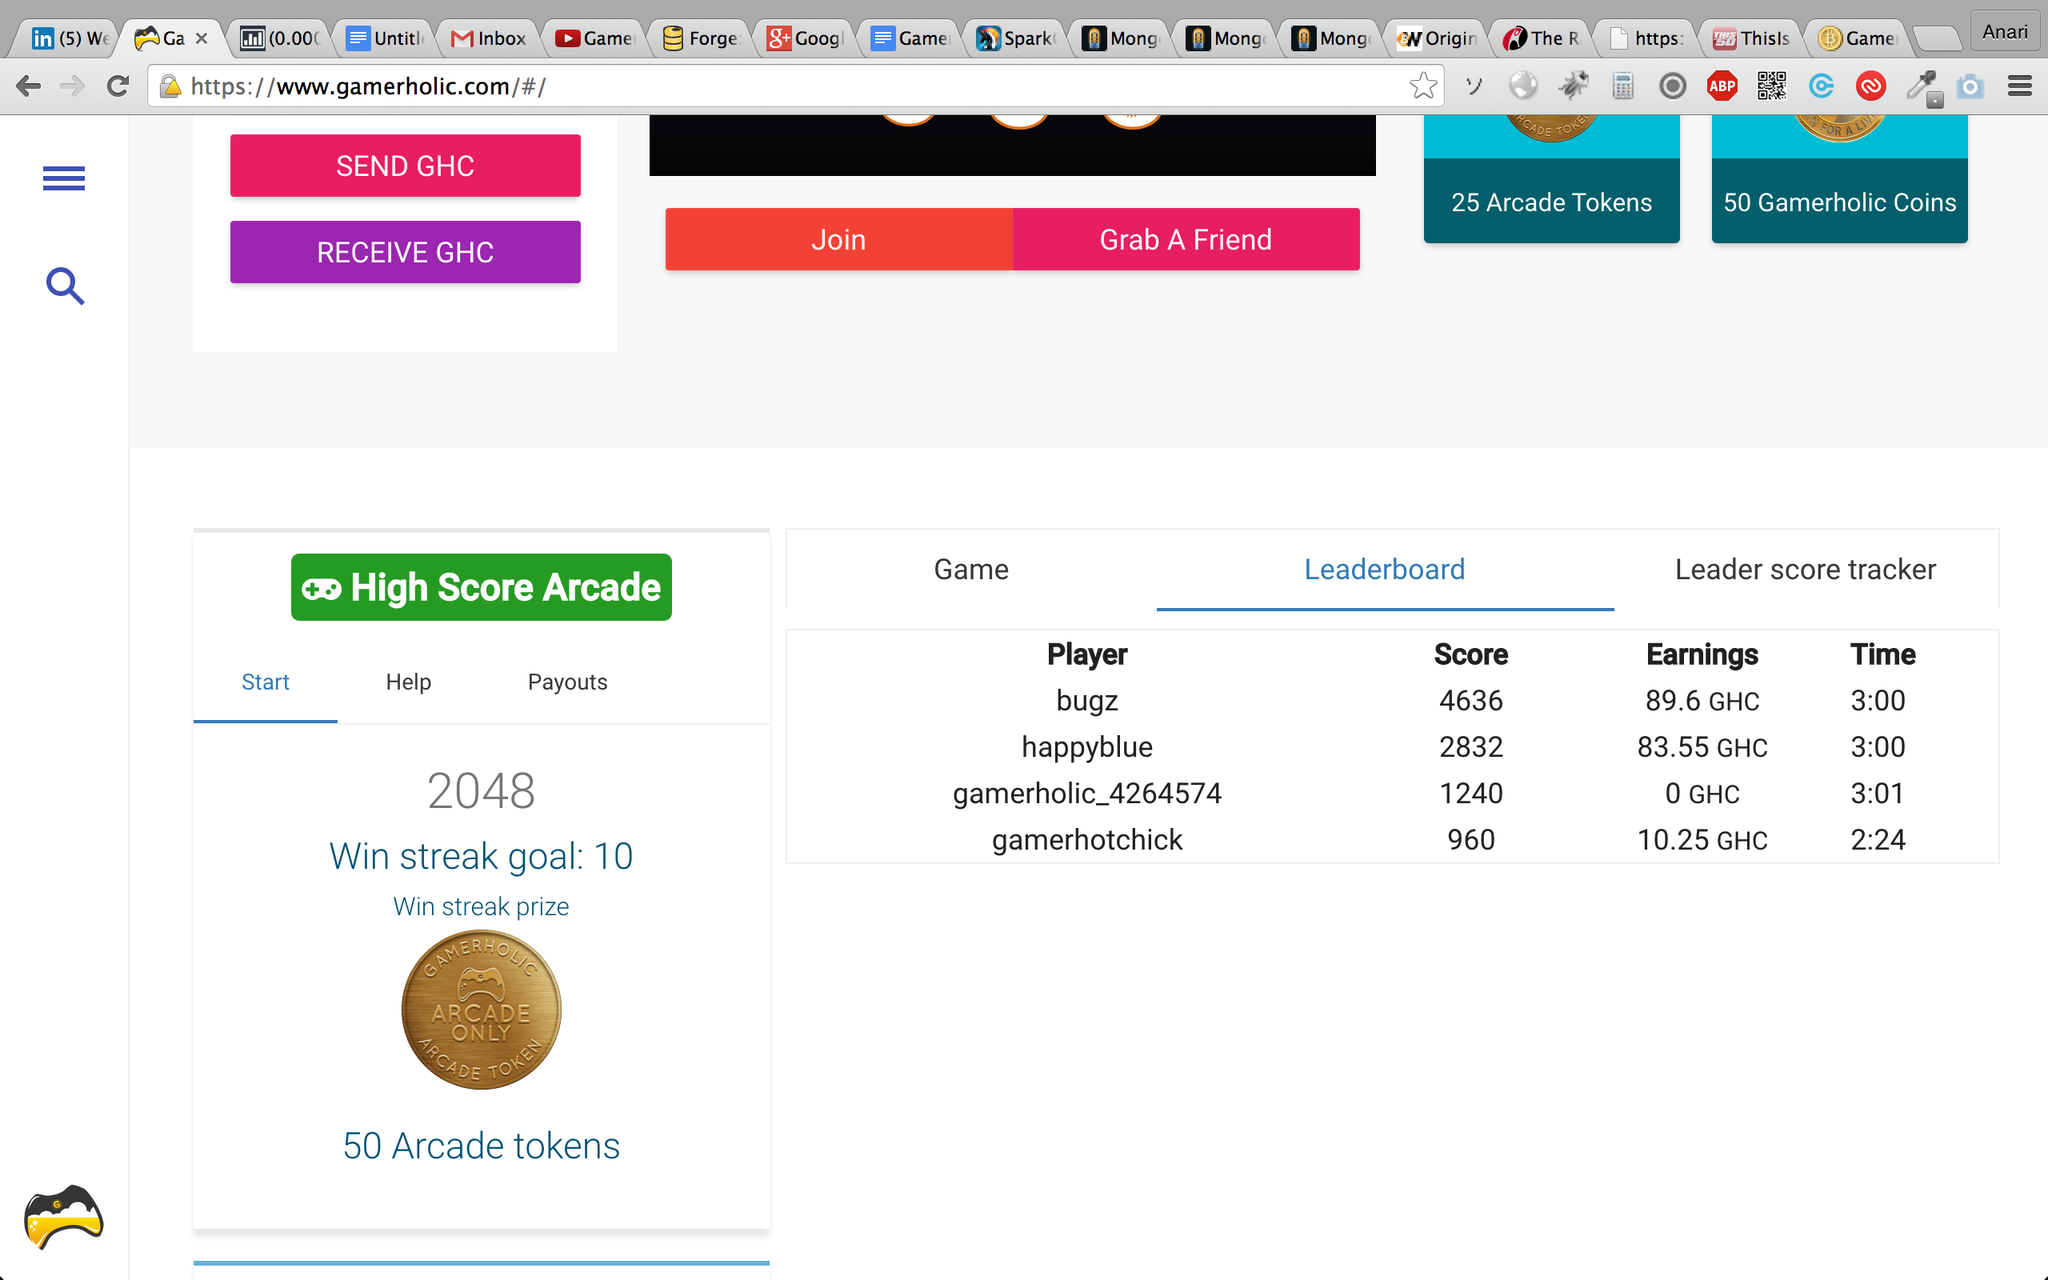
Task: Open the Help tab
Action: 408,682
